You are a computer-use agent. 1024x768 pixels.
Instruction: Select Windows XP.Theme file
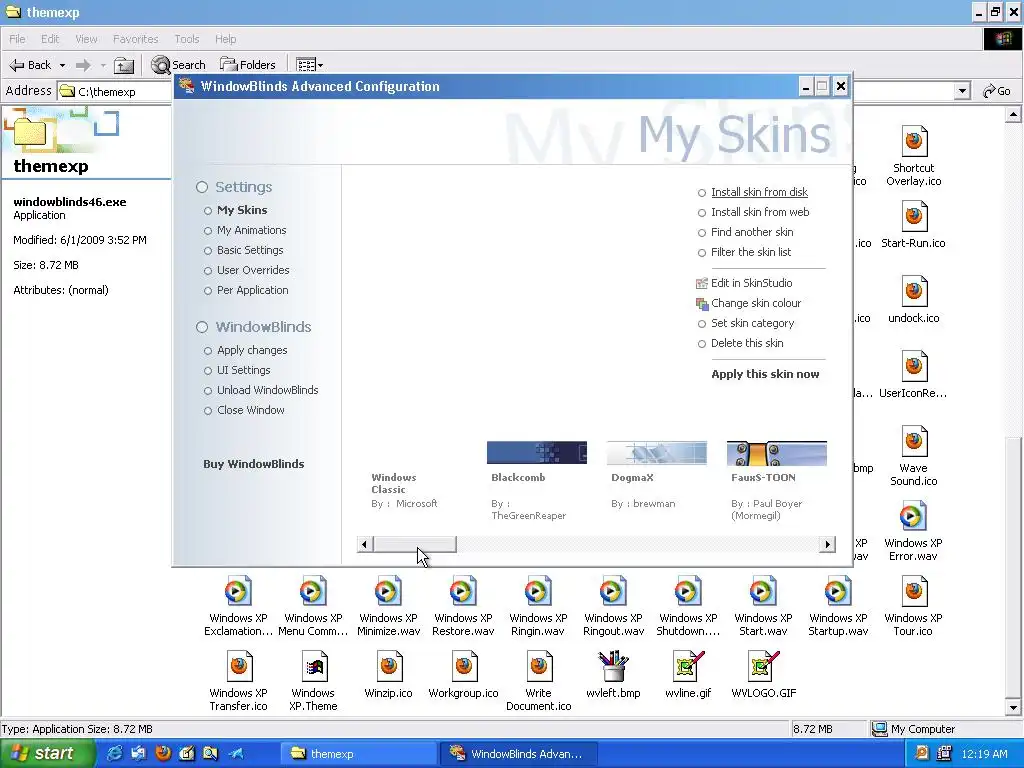pyautogui.click(x=313, y=667)
